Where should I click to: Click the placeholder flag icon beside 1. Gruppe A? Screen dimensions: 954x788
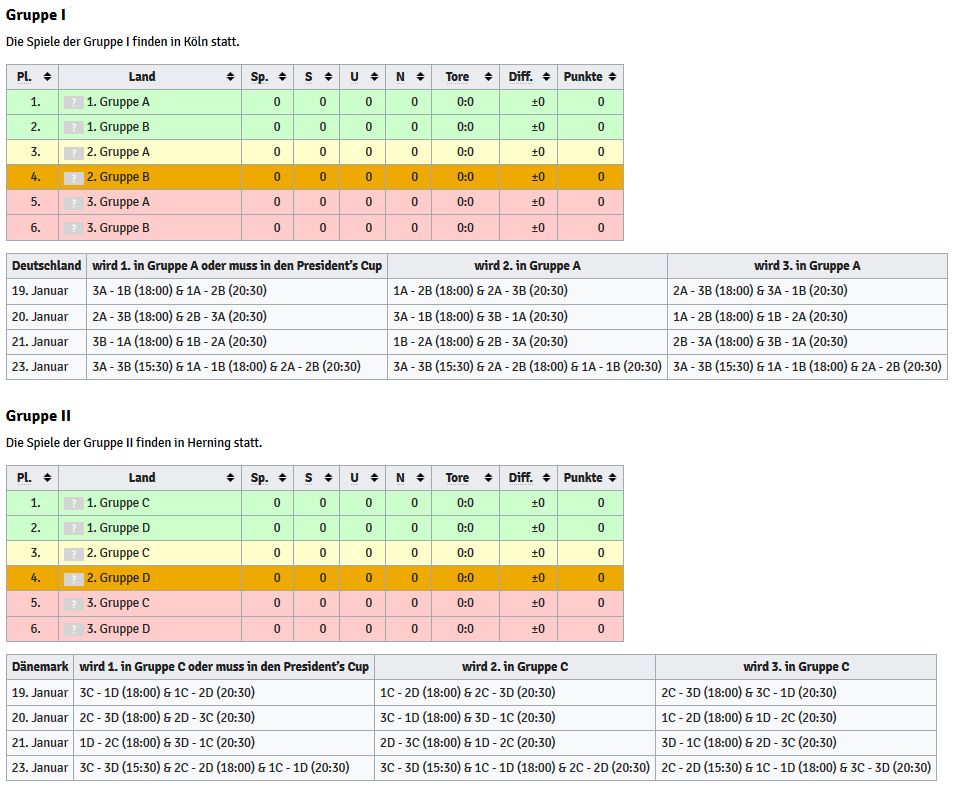74,102
